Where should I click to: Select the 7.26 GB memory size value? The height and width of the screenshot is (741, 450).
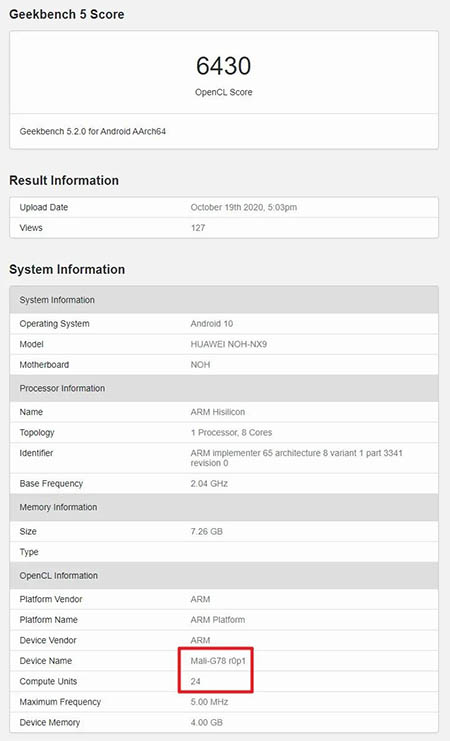[x=206, y=531]
